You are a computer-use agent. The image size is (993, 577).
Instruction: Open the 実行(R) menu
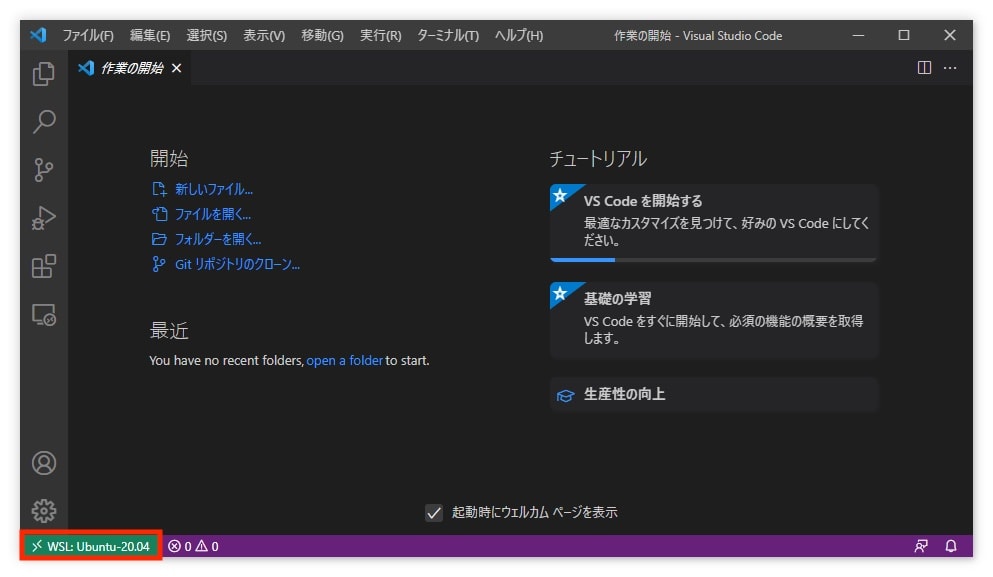pos(381,35)
